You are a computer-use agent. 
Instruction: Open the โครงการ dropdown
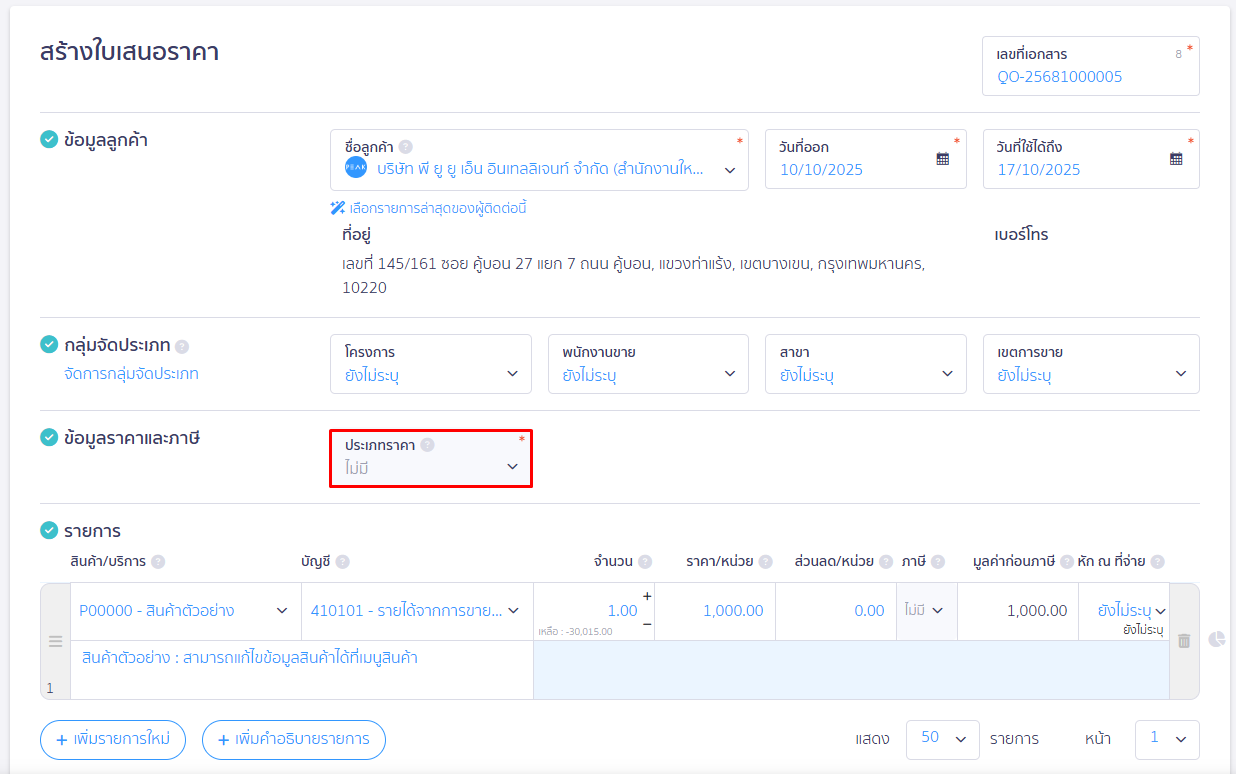[431, 365]
